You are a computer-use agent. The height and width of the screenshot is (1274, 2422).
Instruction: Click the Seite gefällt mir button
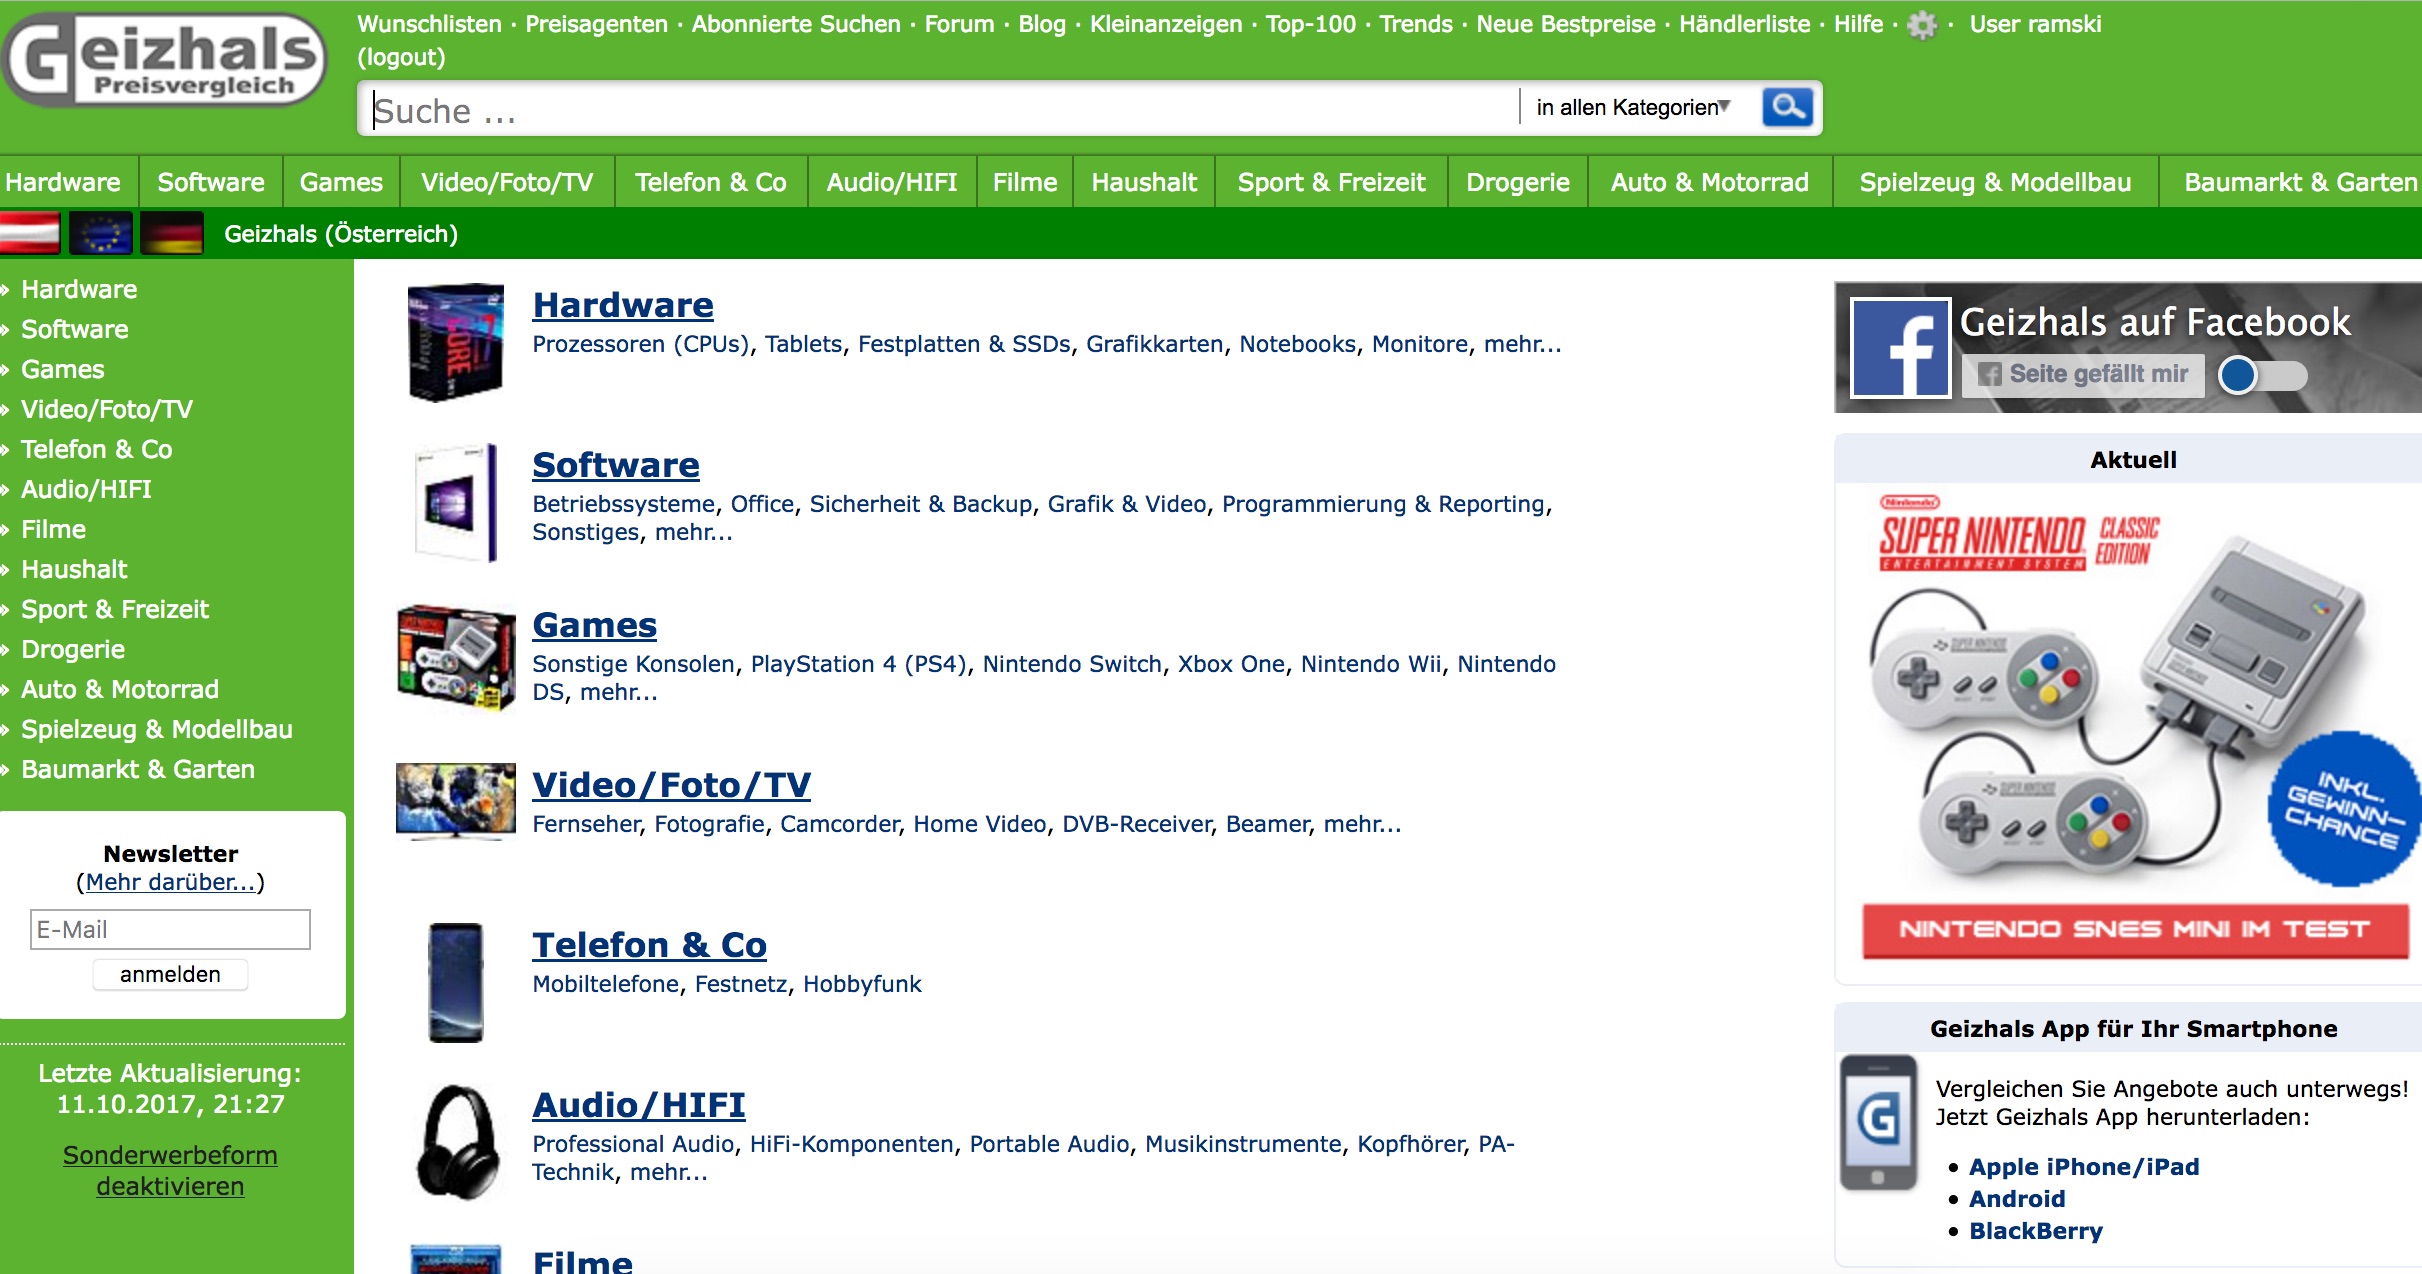[2083, 374]
